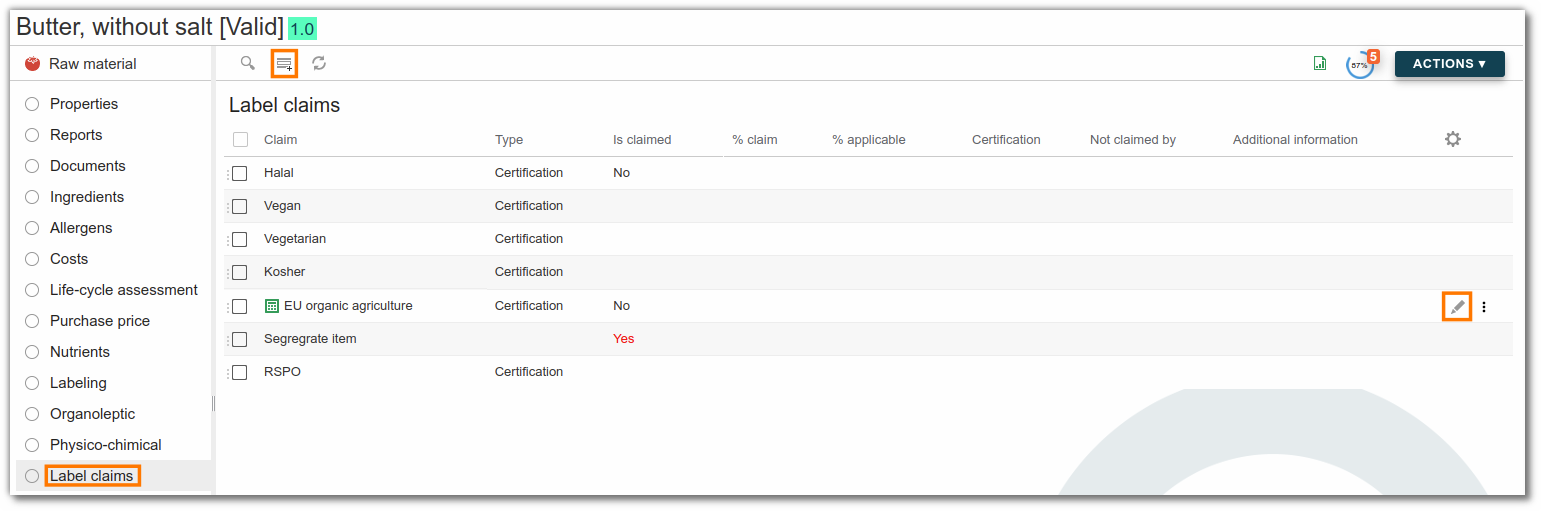Image resolution: width=1541 pixels, height=511 pixels.
Task: Sort by the Claim column header
Action: pyautogui.click(x=280, y=140)
